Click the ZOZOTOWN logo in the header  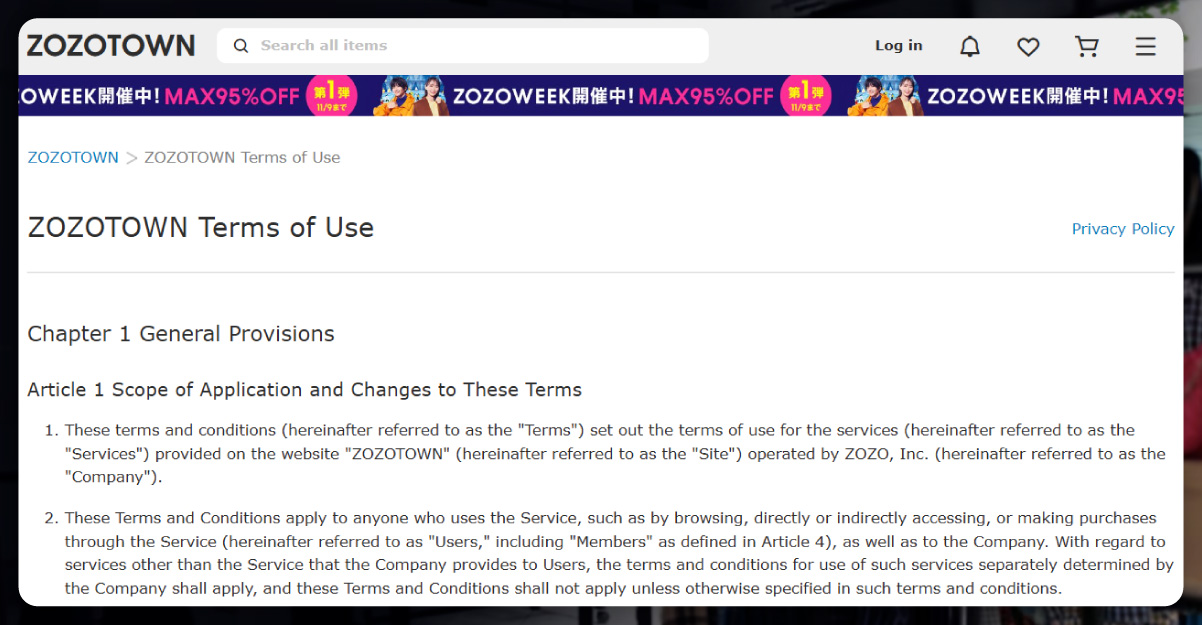click(x=110, y=46)
